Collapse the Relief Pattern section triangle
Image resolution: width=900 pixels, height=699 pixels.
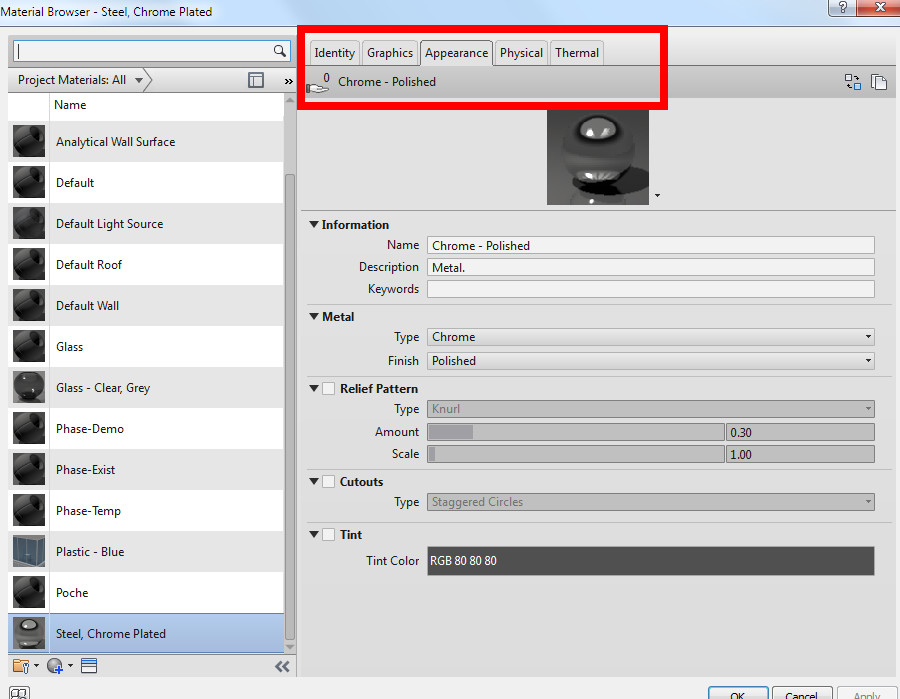tap(314, 389)
